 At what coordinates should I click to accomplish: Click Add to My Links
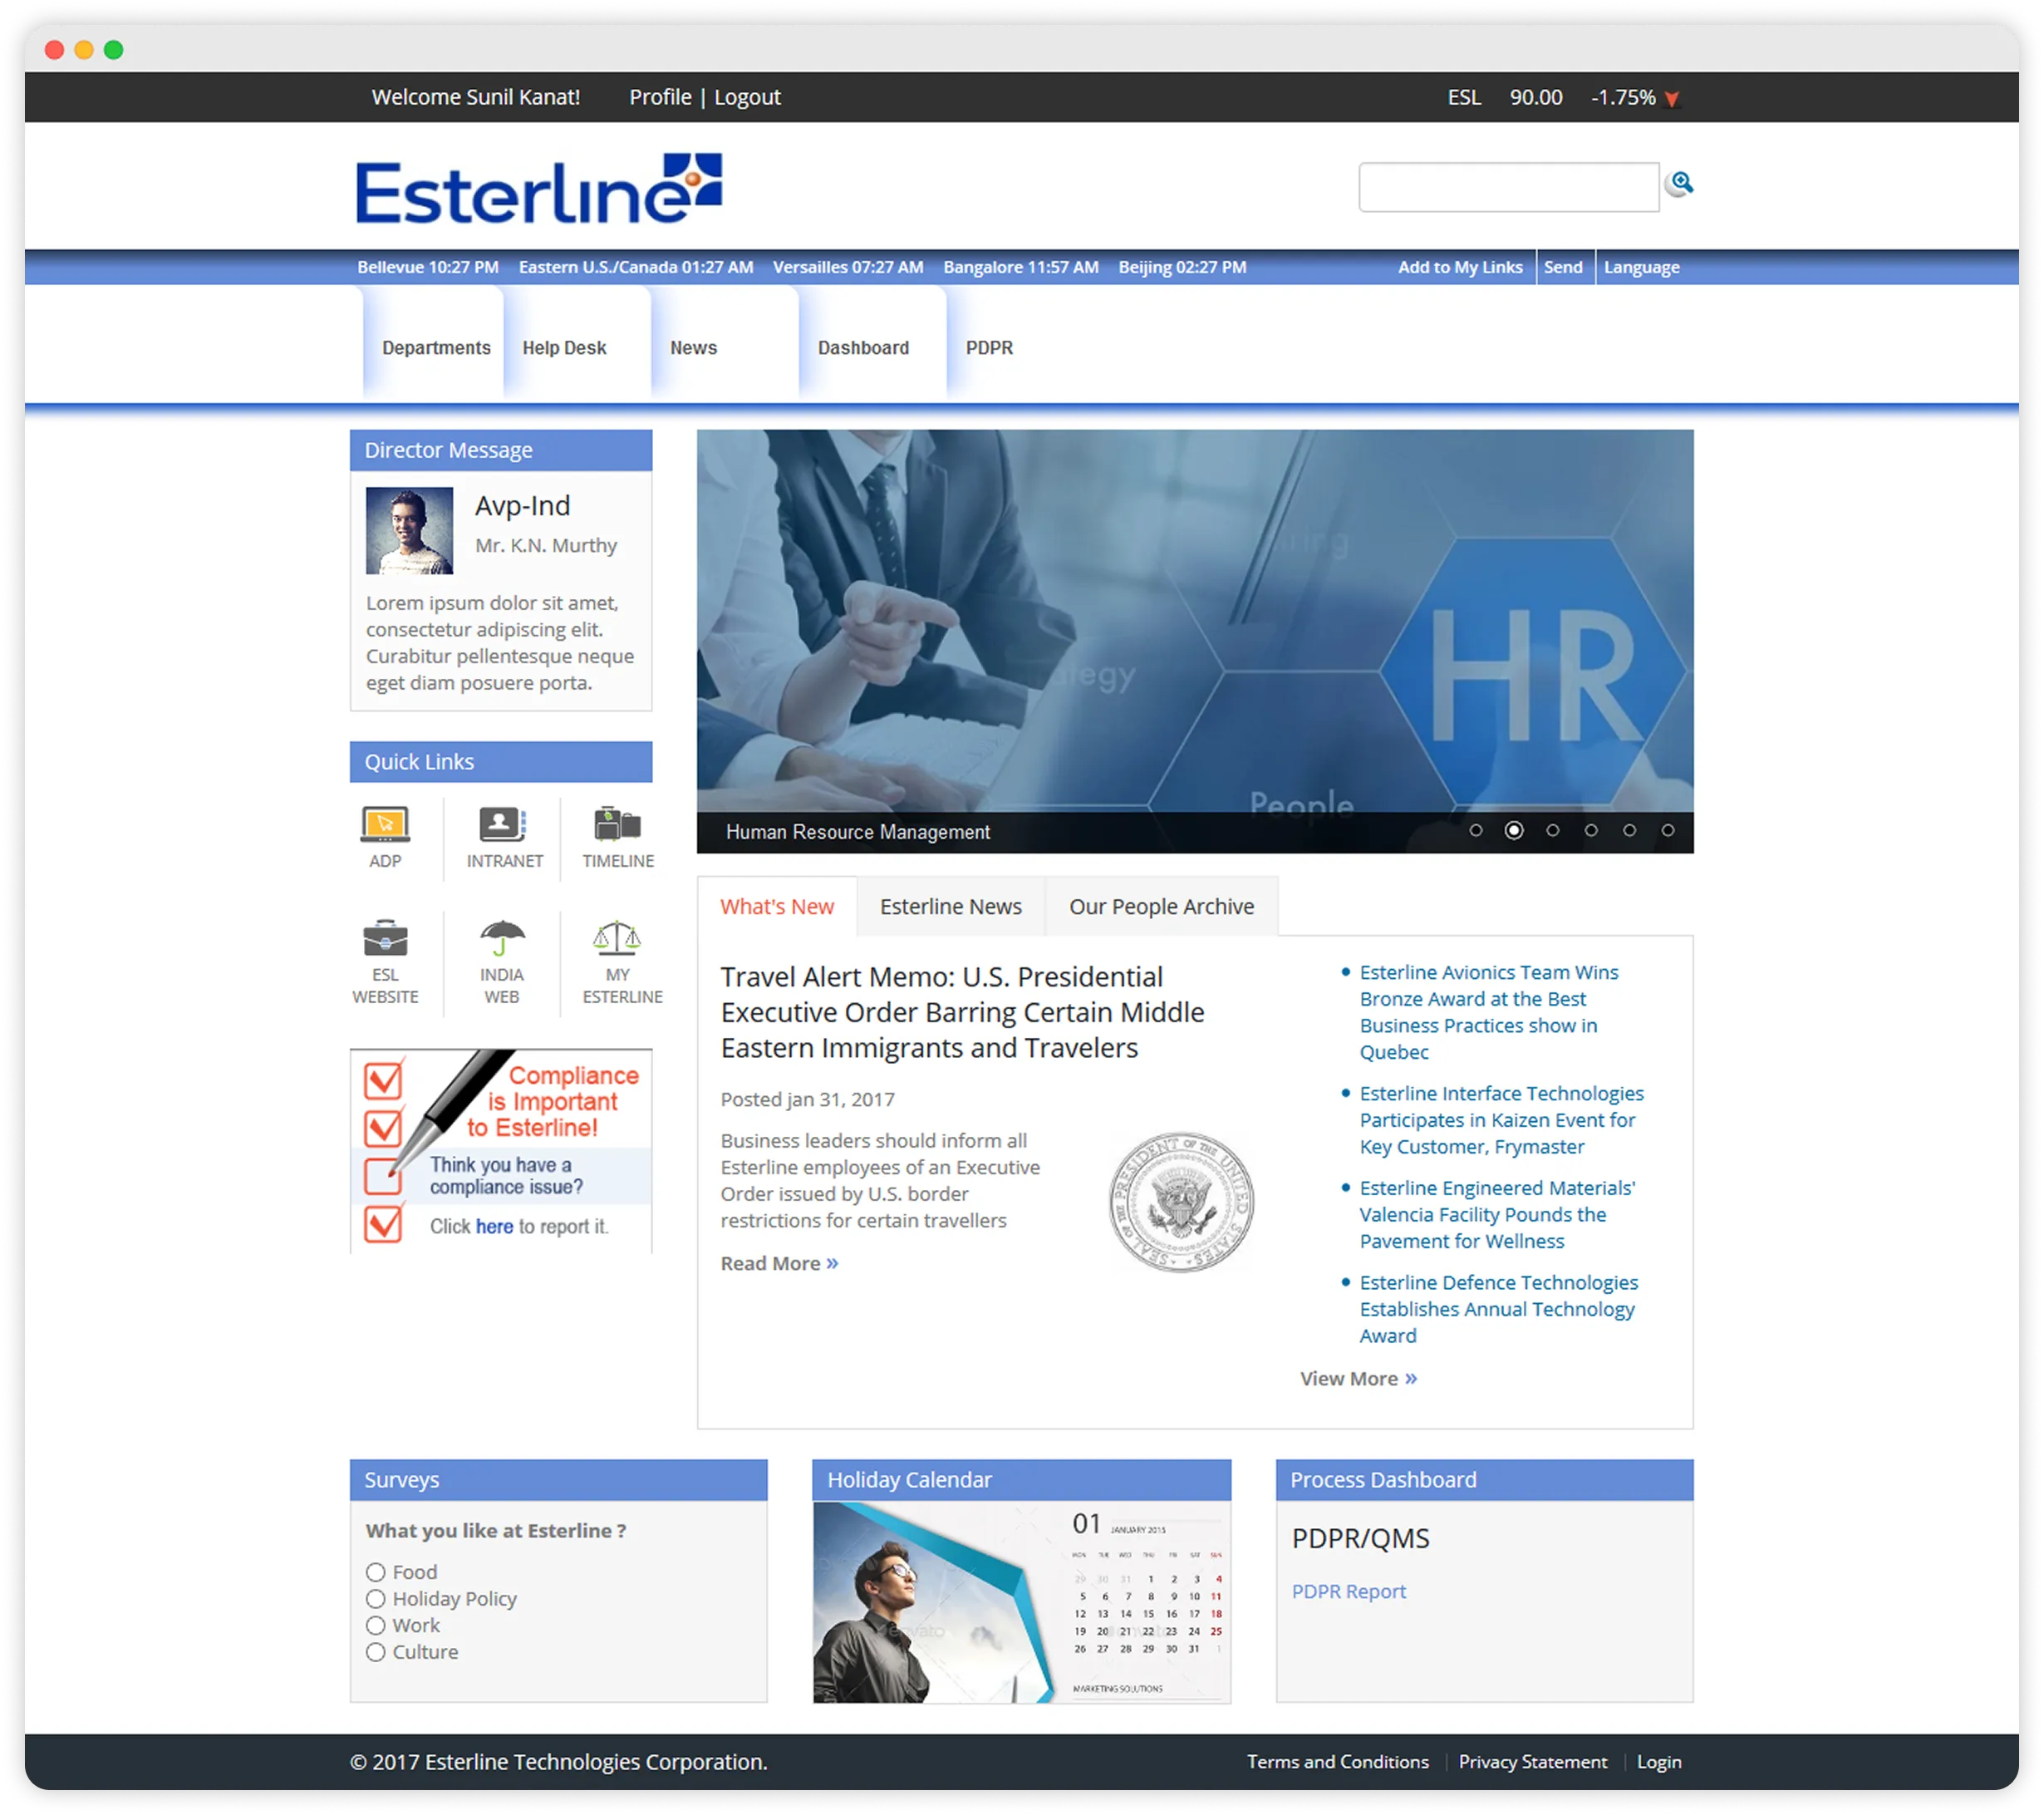1460,268
